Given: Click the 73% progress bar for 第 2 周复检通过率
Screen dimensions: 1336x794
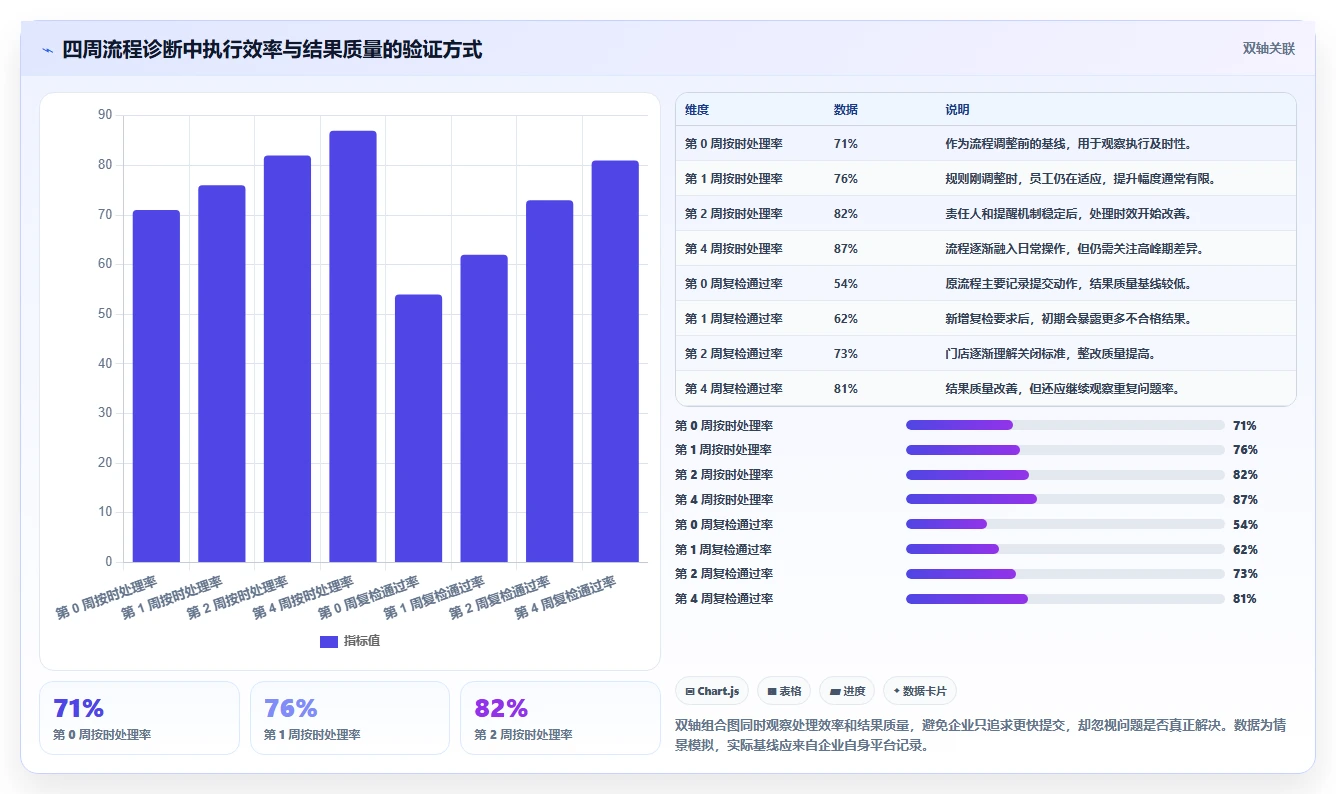Looking at the screenshot, I should [x=1065, y=574].
